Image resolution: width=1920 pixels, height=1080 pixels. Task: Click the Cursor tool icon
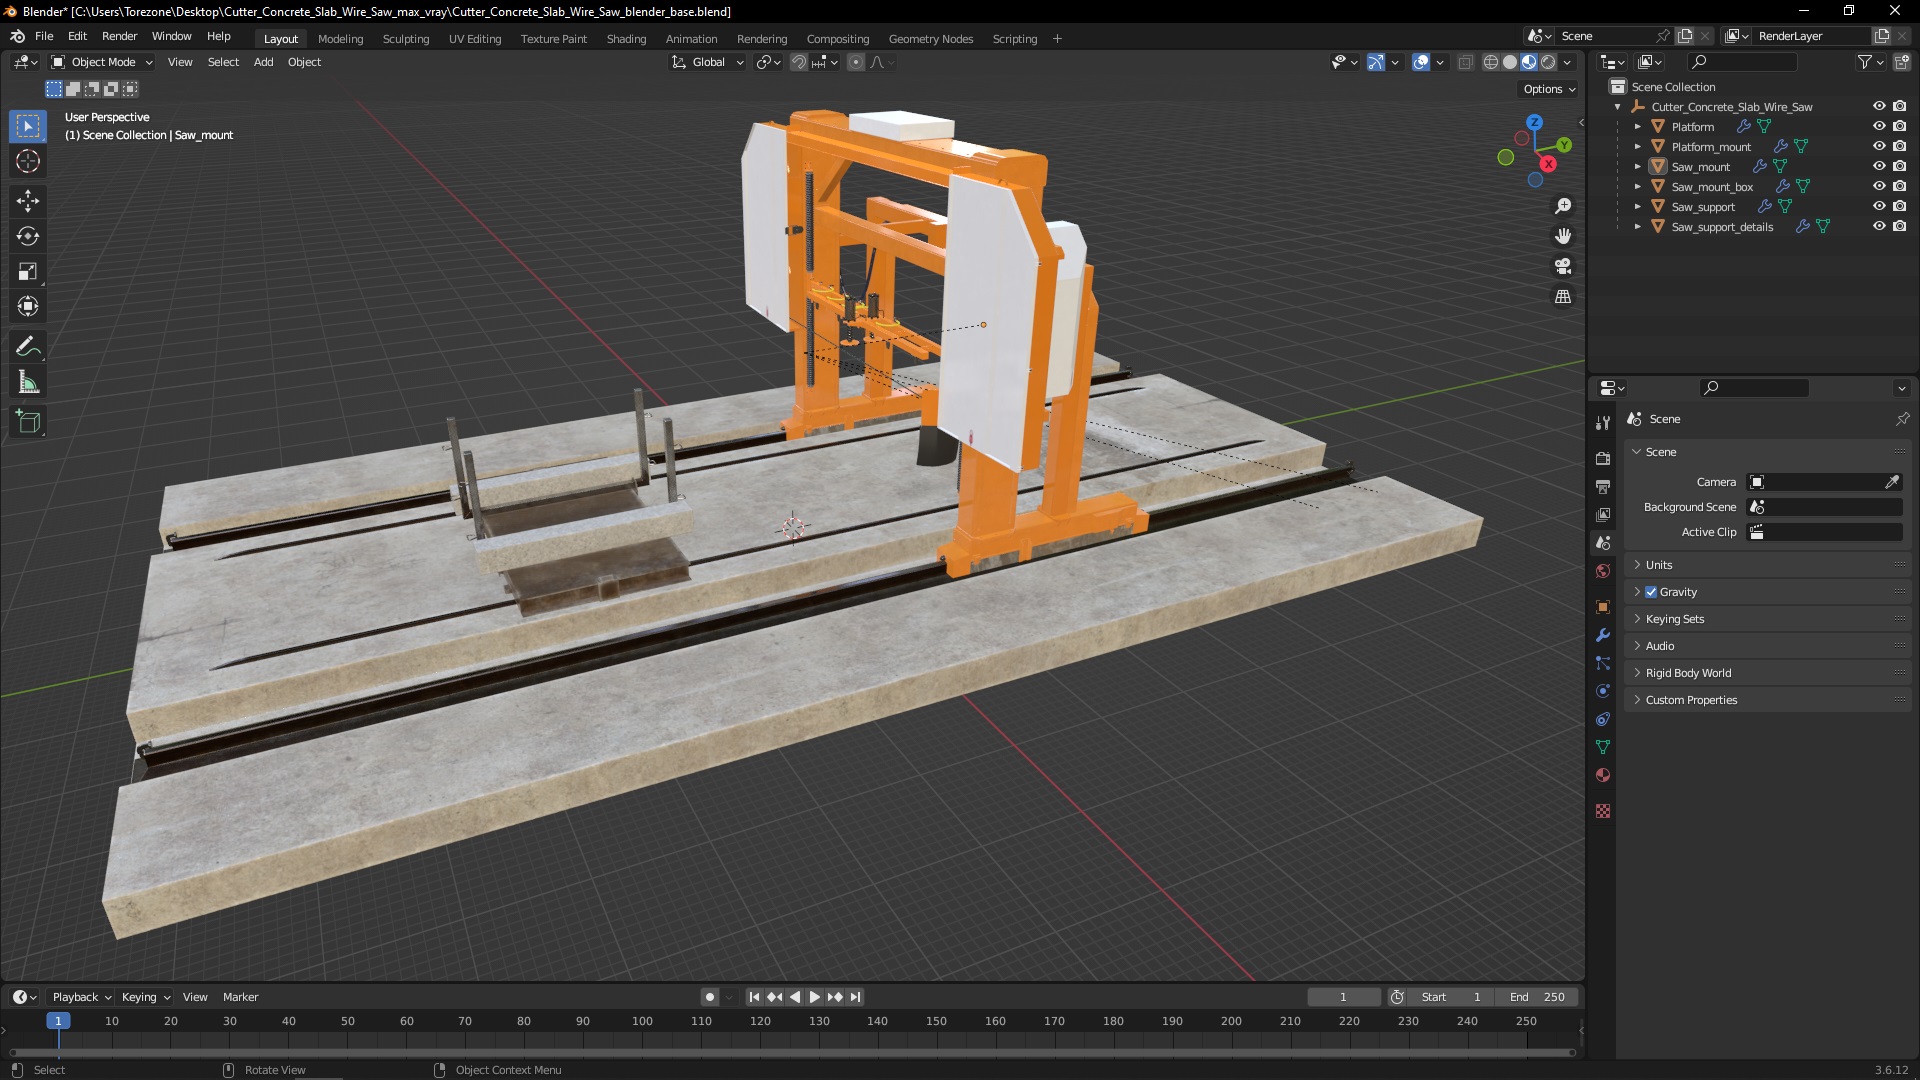click(x=29, y=161)
